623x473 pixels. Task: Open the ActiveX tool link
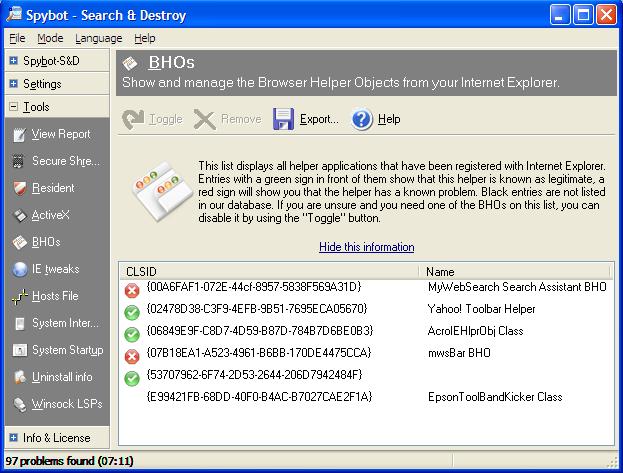50,215
